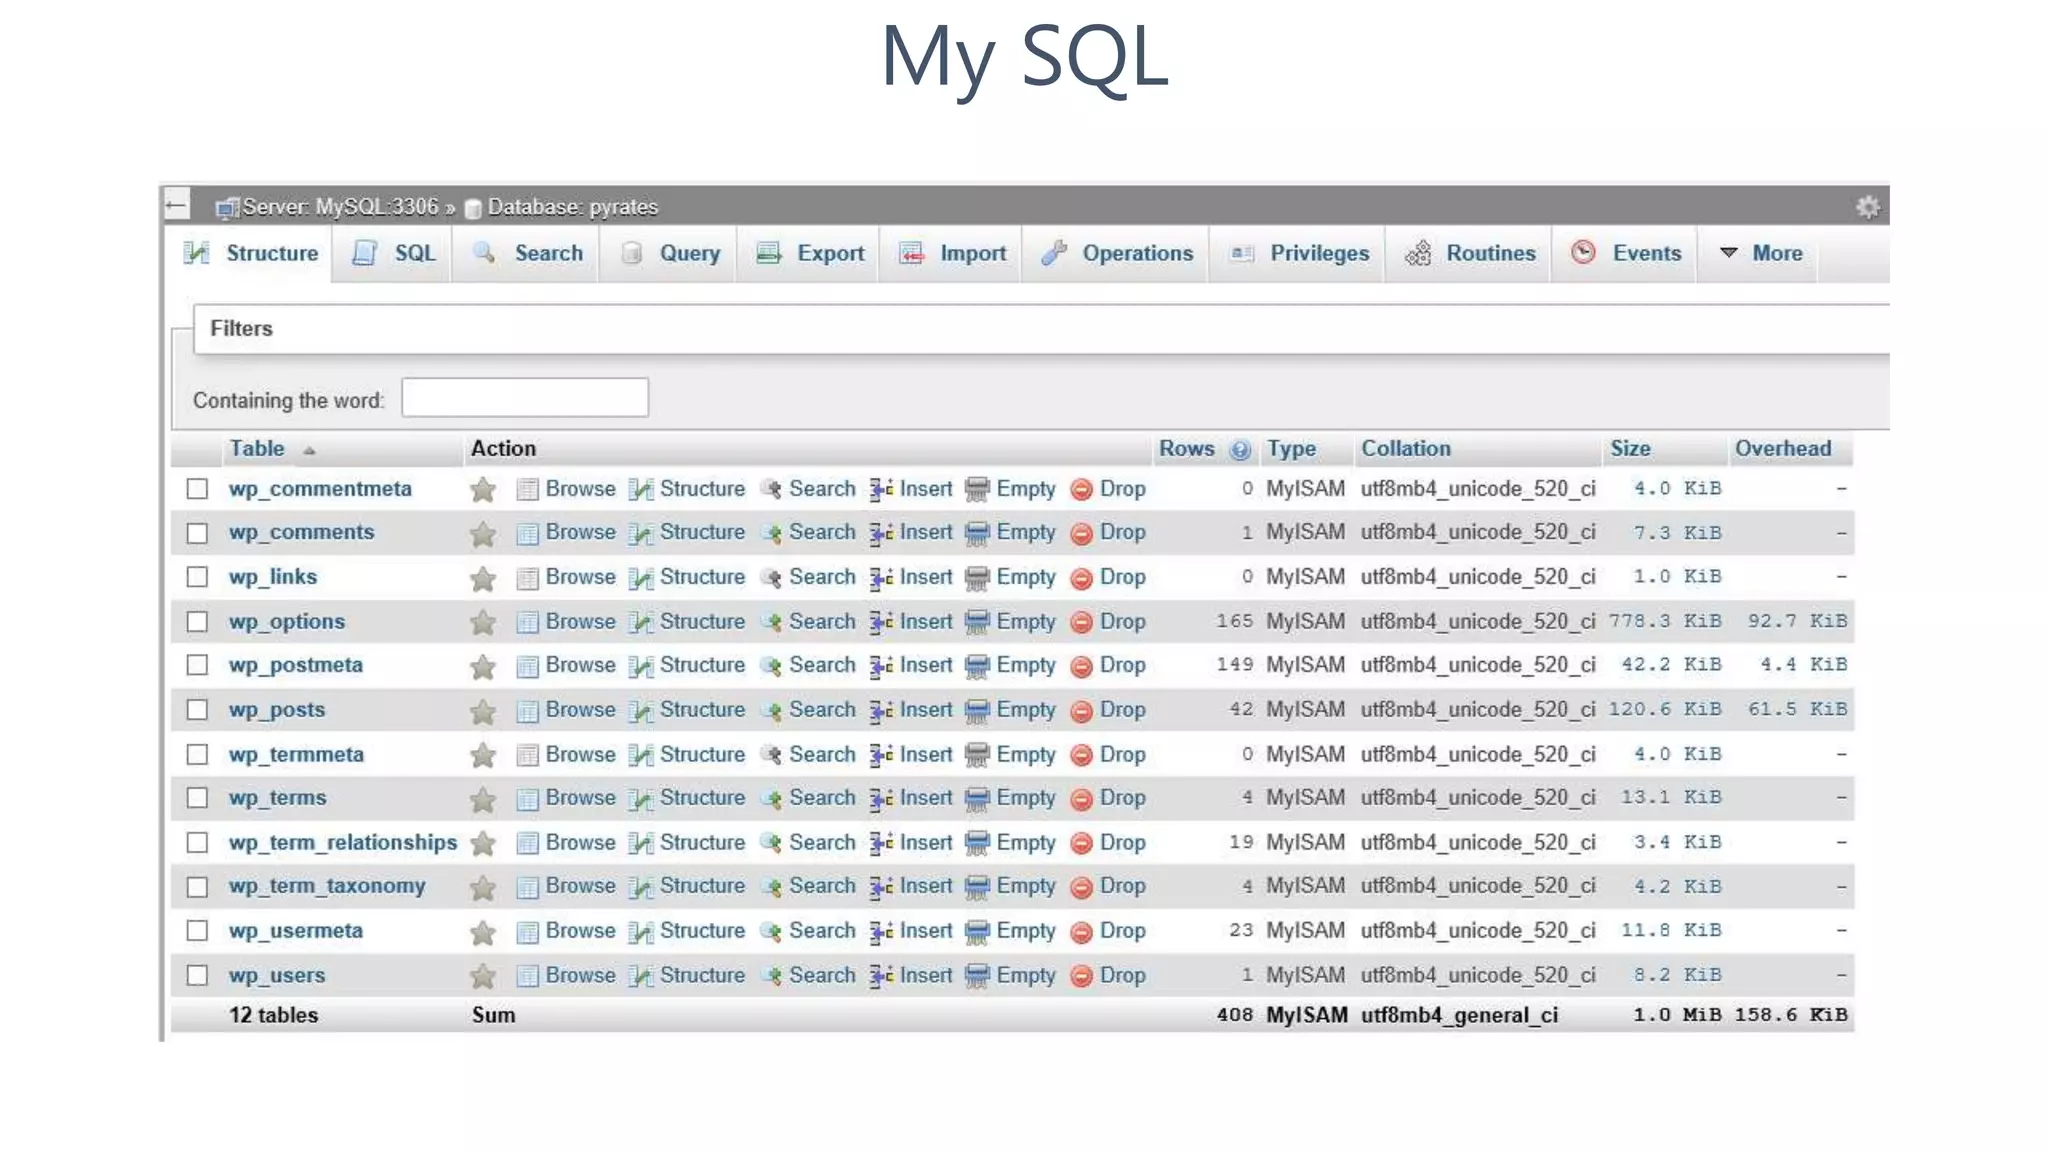Image resolution: width=2048 pixels, height=1152 pixels.
Task: Check the wp_terms checkbox
Action: coord(197,798)
